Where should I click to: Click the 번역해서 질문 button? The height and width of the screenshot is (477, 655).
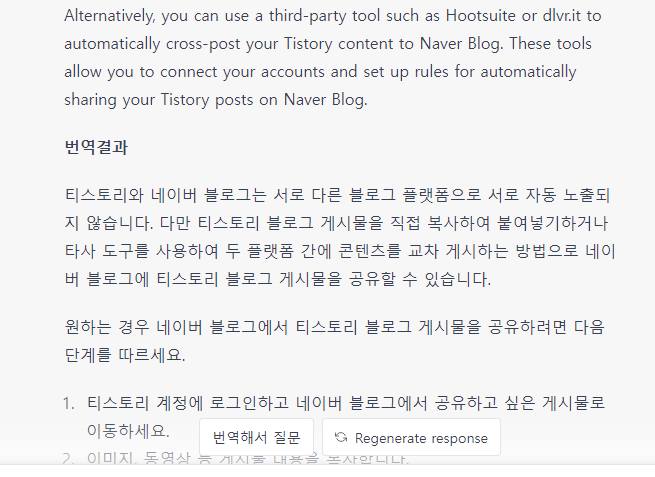tap(256, 437)
